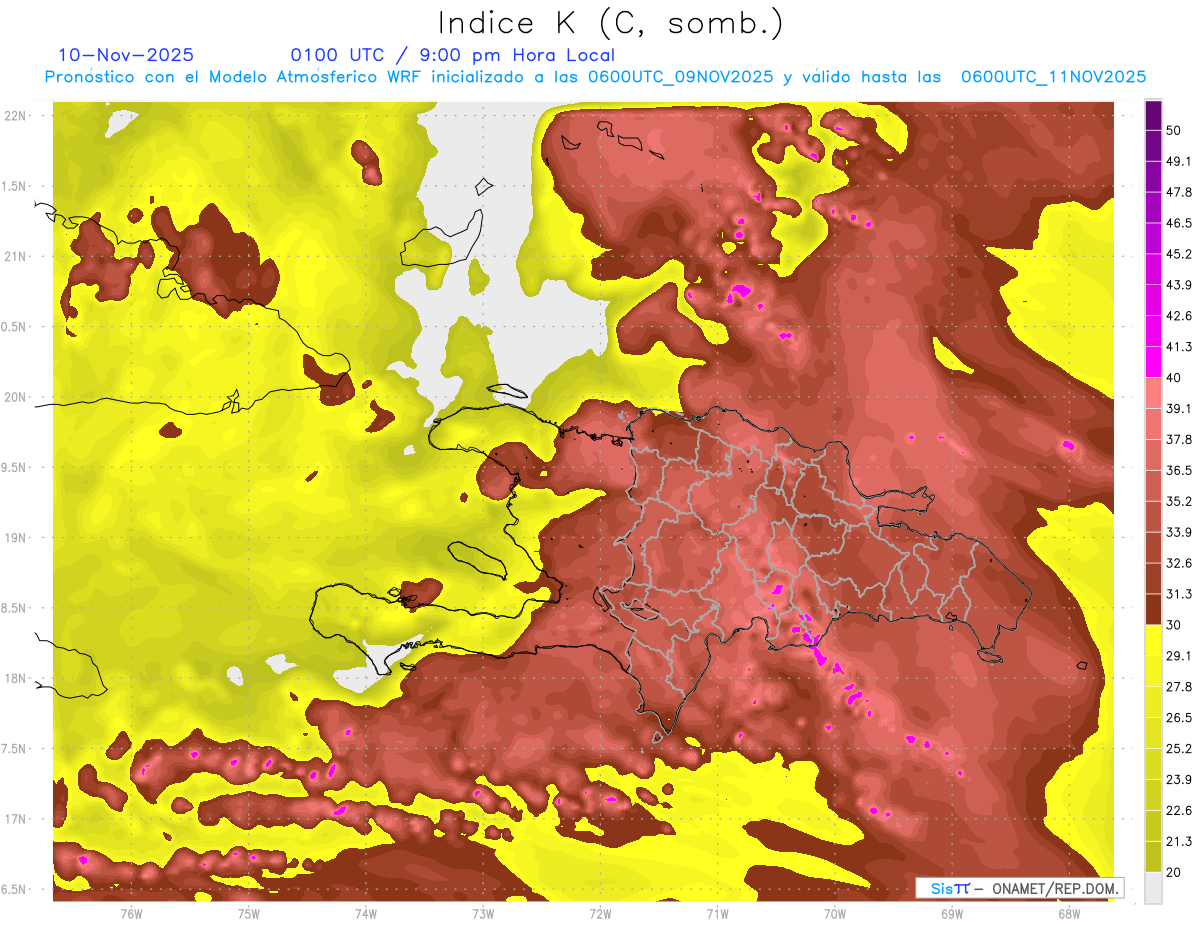Screen dimensions: 1200x927
Task: Click the '71W' longitude label
Action: pyautogui.click(x=717, y=914)
